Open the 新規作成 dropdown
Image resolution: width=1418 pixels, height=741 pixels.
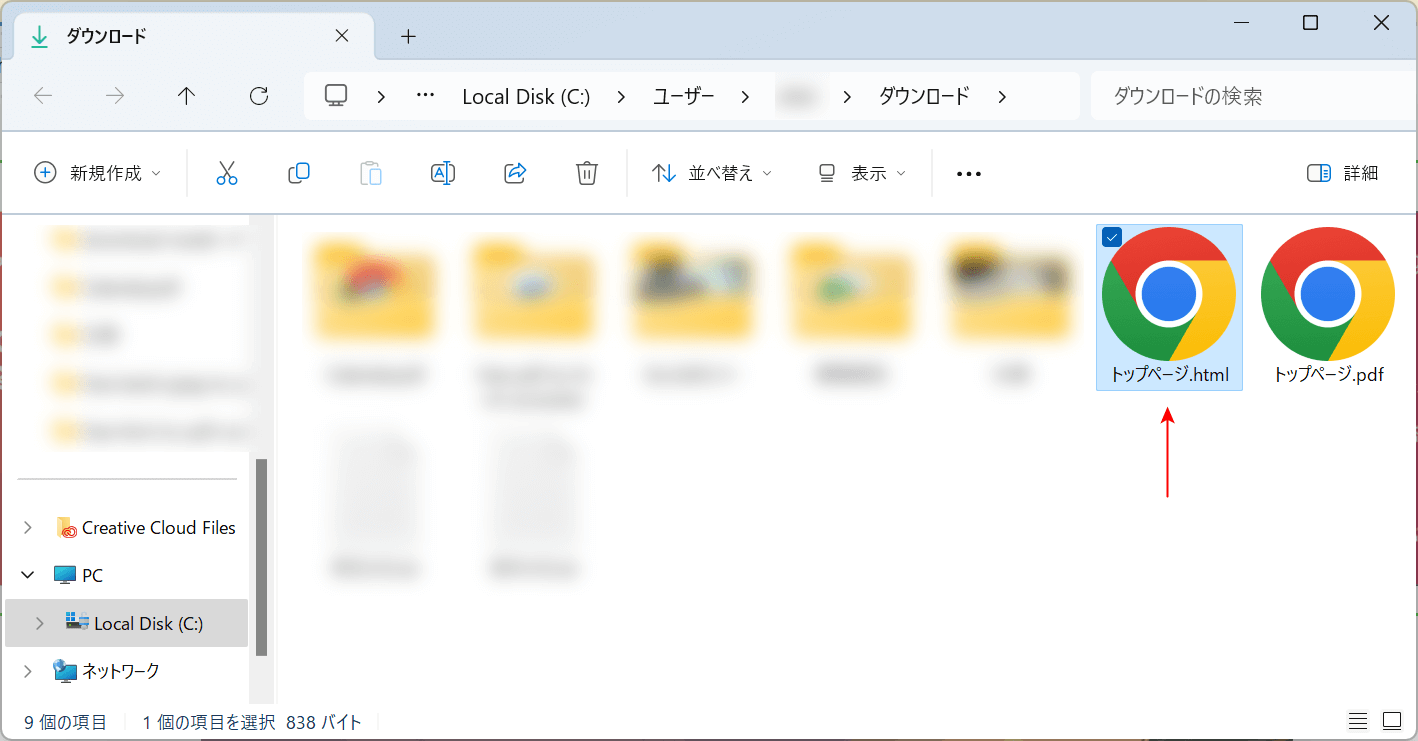tap(97, 173)
